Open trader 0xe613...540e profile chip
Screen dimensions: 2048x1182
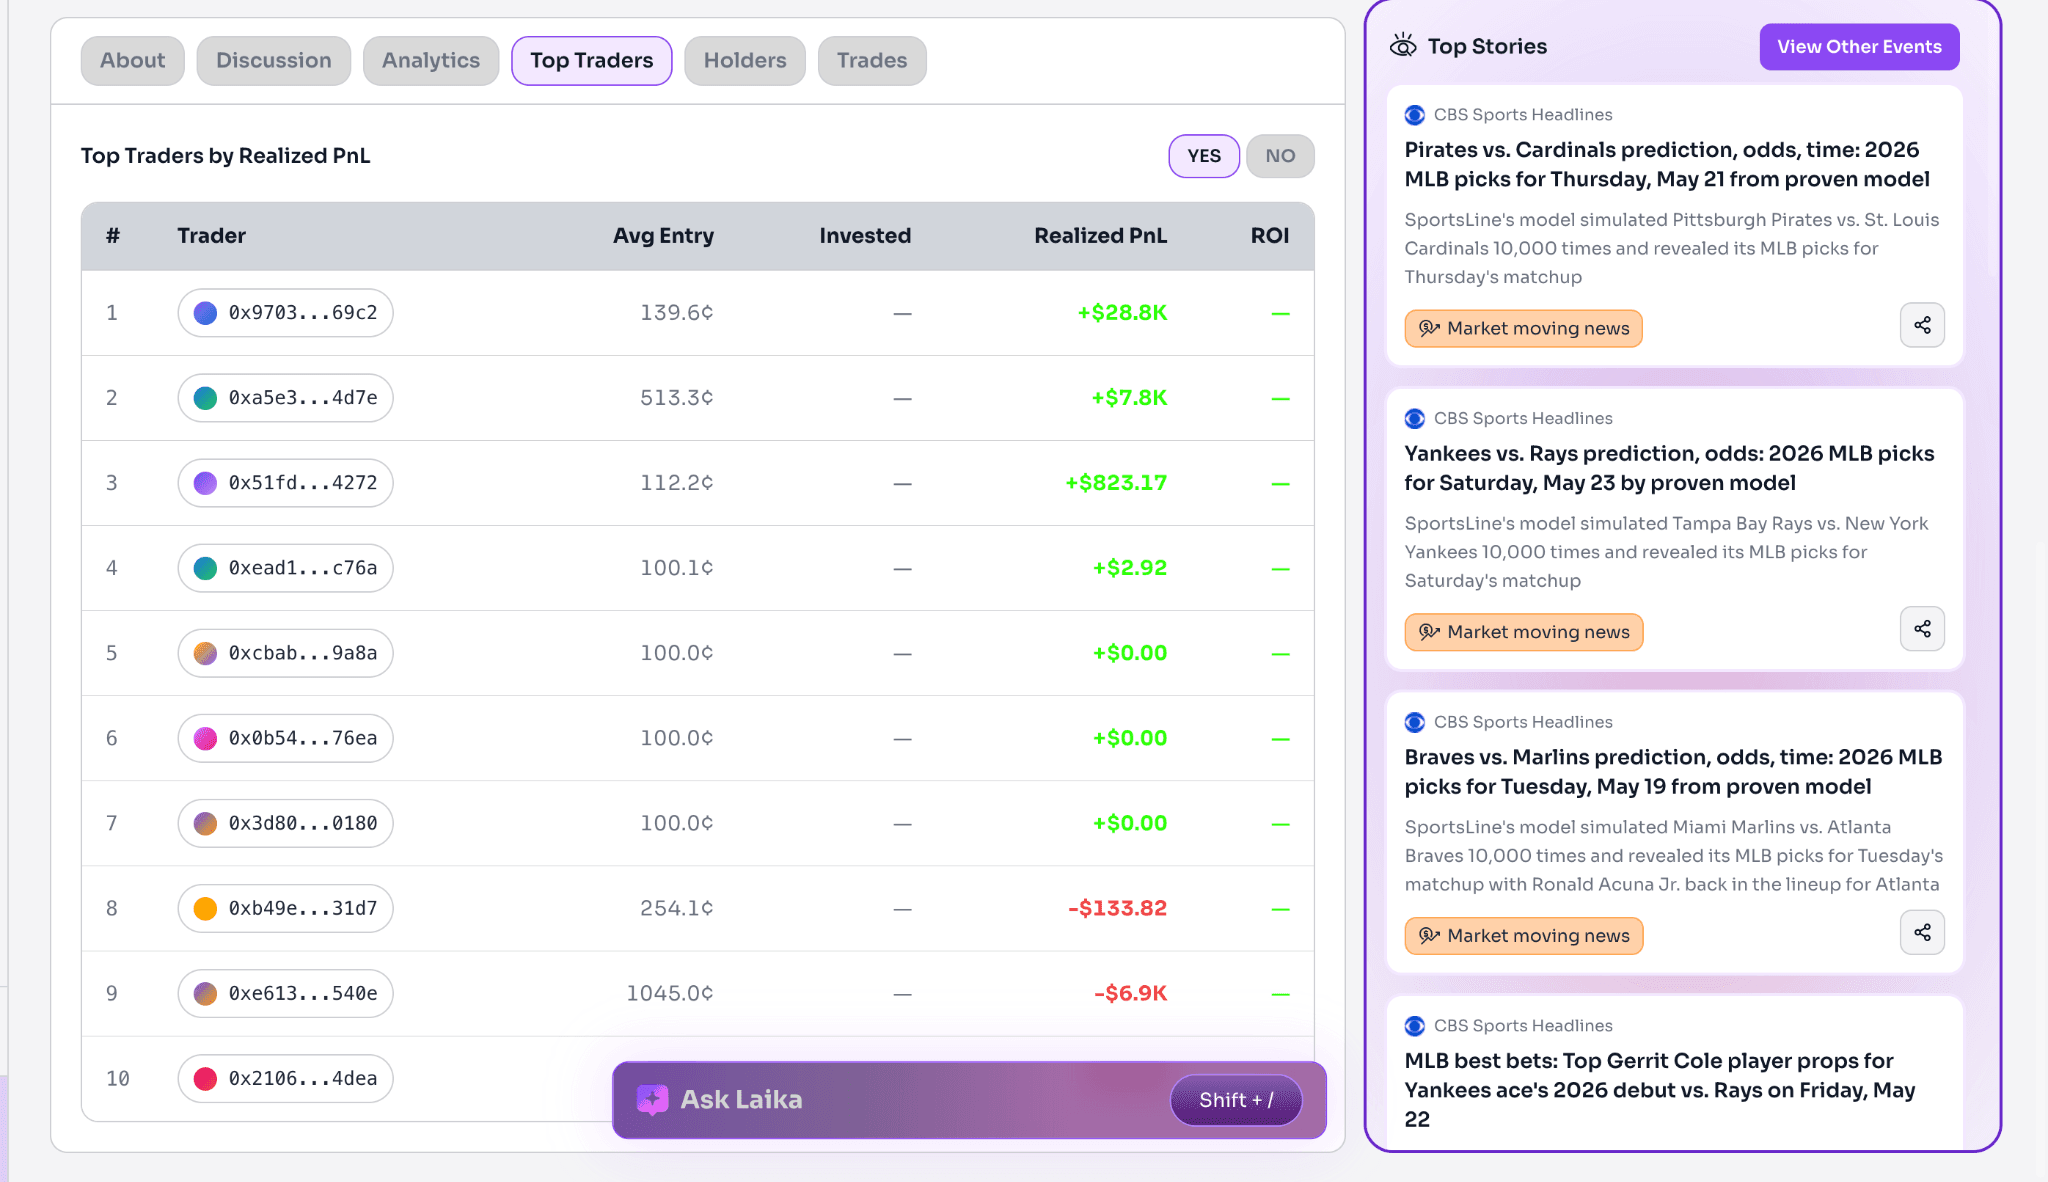pyautogui.click(x=285, y=993)
